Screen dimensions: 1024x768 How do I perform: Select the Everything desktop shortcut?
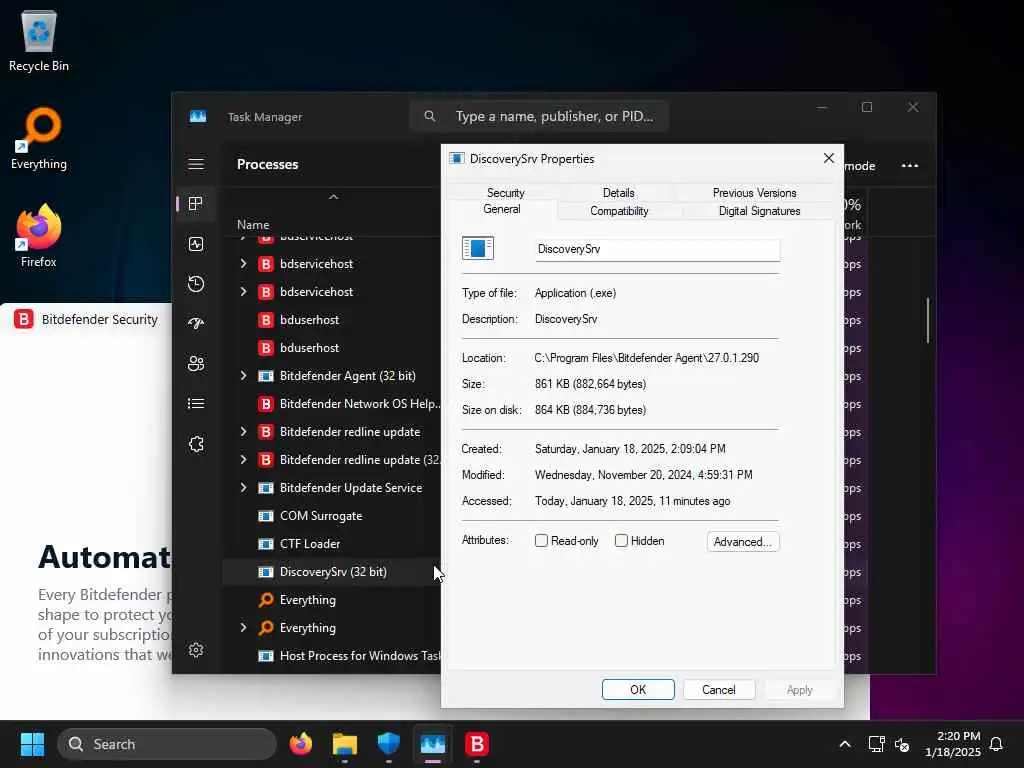[x=39, y=138]
